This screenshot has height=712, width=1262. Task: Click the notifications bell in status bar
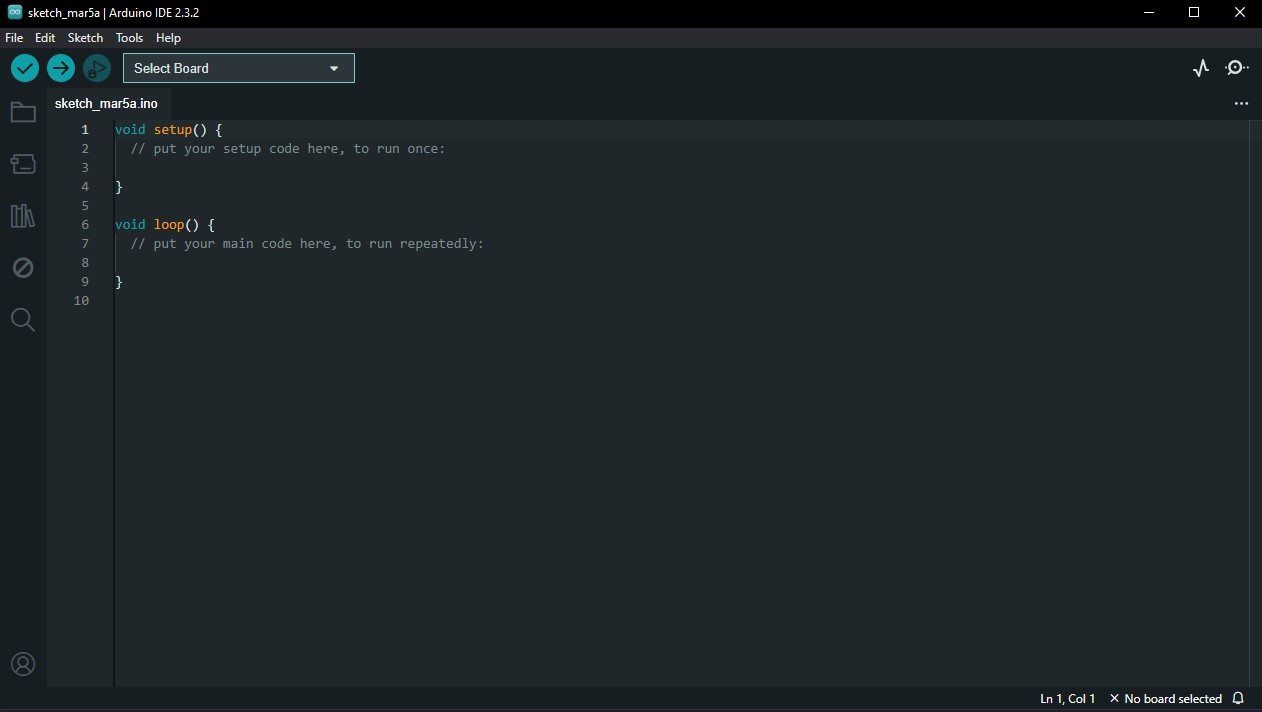[x=1238, y=698]
